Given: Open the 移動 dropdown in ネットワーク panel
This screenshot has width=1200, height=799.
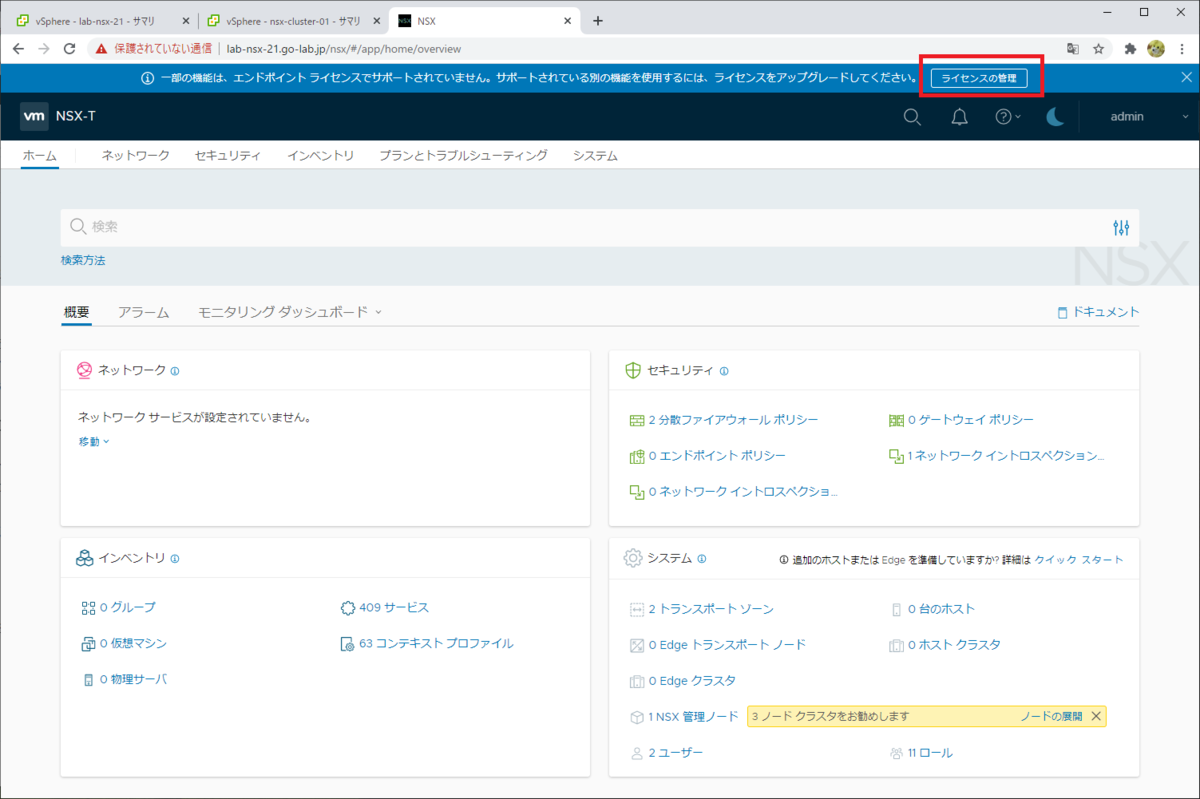Looking at the screenshot, I should (x=93, y=441).
